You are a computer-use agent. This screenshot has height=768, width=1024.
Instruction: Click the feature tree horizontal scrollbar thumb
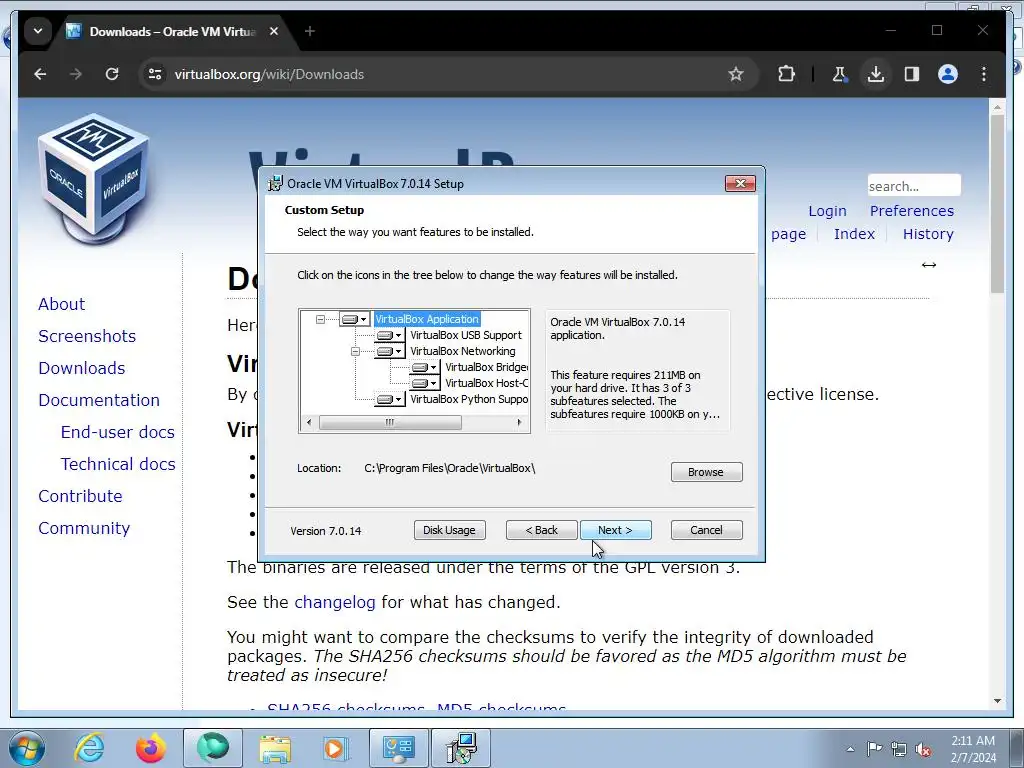(x=390, y=423)
